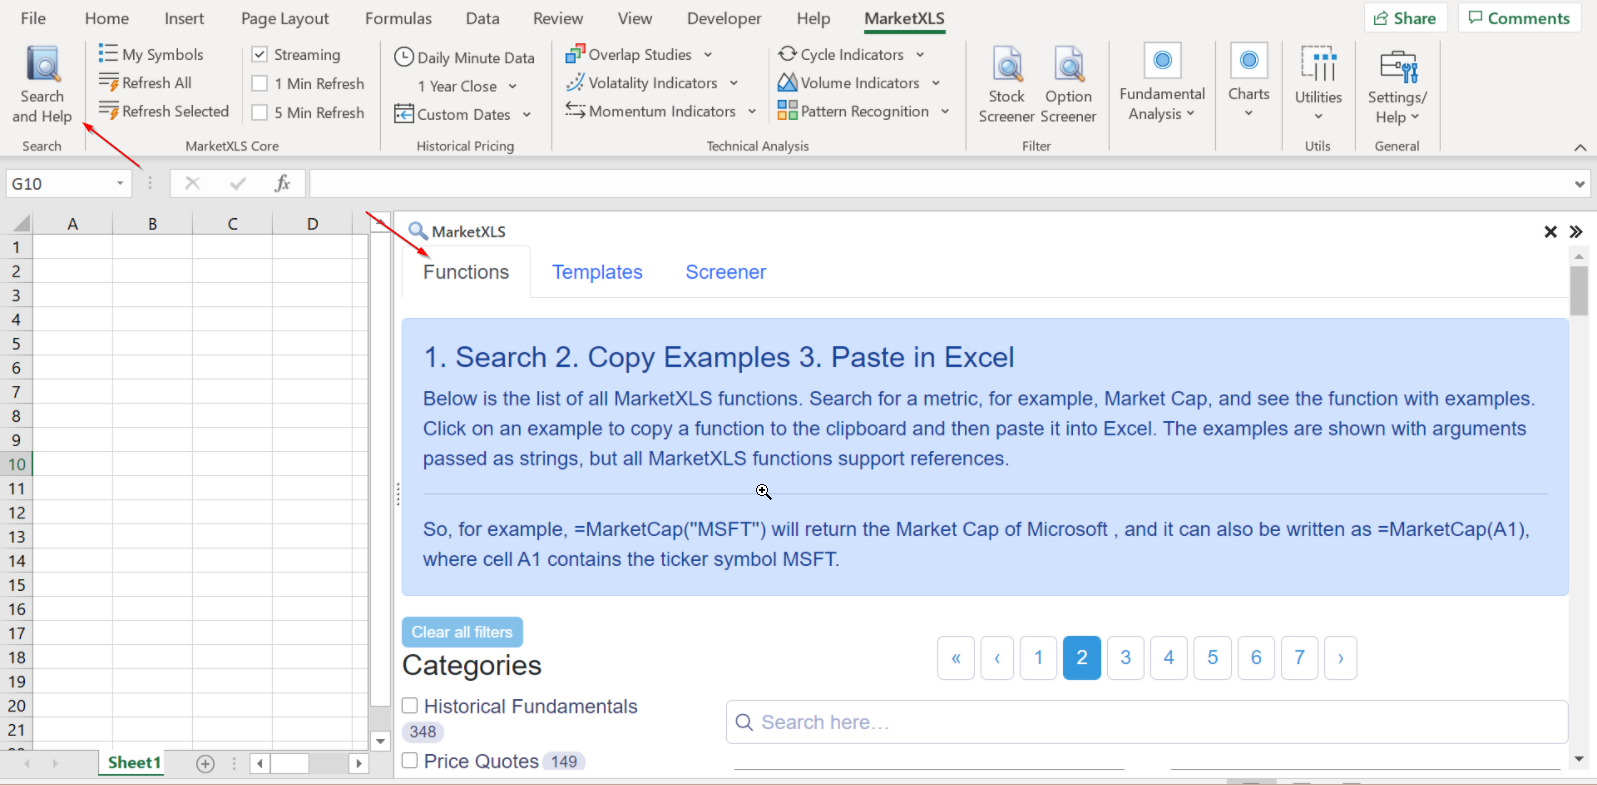This screenshot has width=1597, height=786.
Task: Jump to the first page of results
Action: (956, 658)
